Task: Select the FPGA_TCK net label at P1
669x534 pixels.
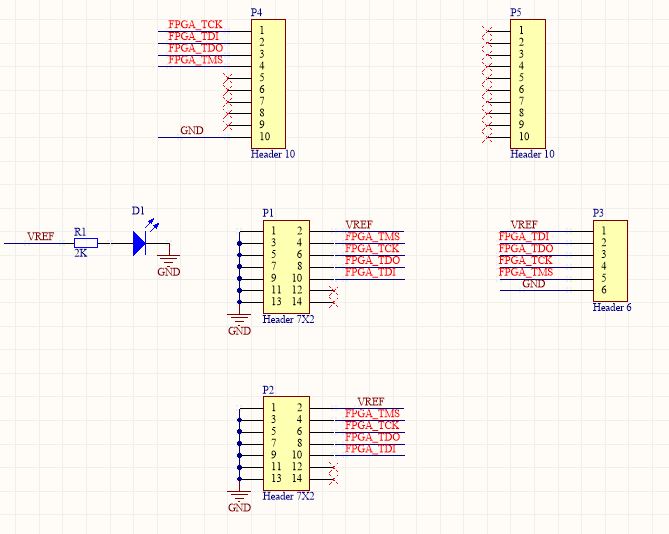Action: coord(372,248)
